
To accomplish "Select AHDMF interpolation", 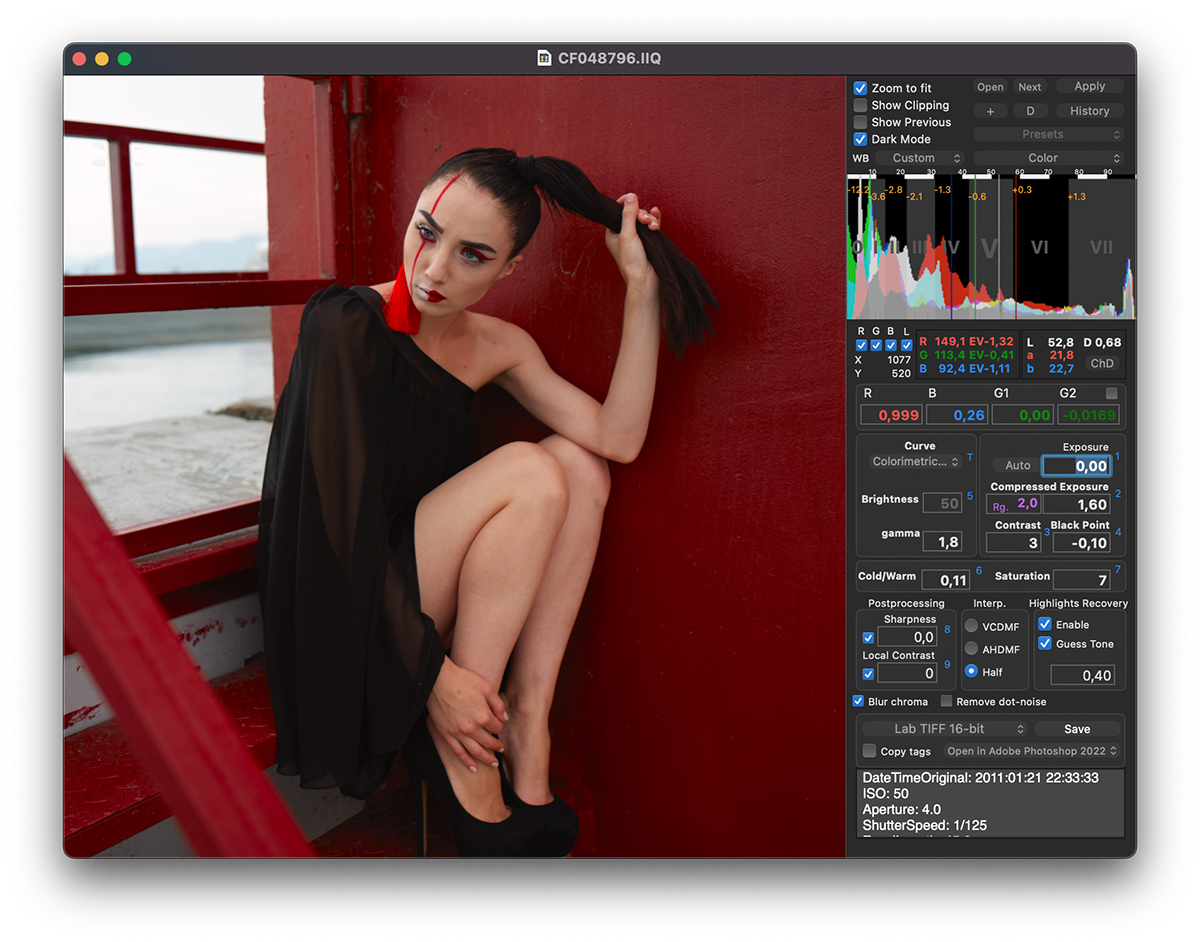I will click(971, 648).
